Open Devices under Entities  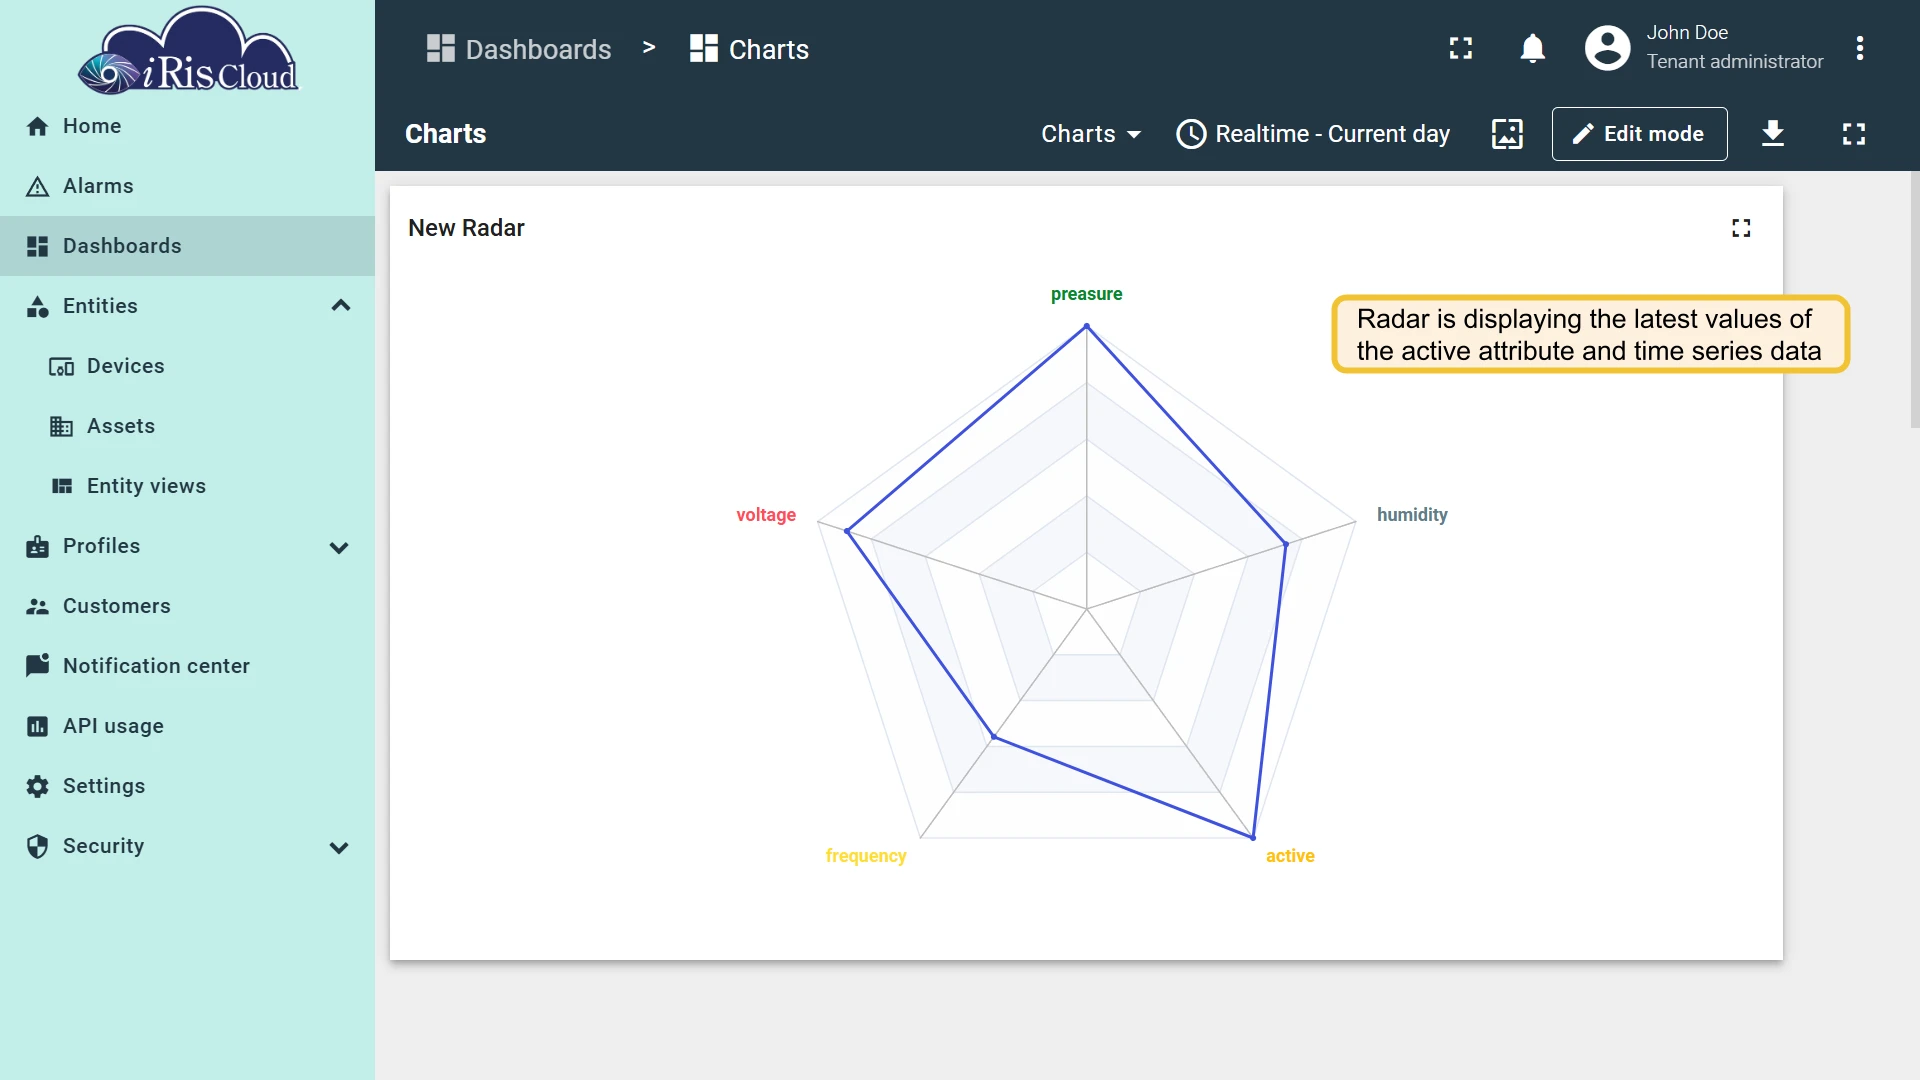click(x=187, y=366)
